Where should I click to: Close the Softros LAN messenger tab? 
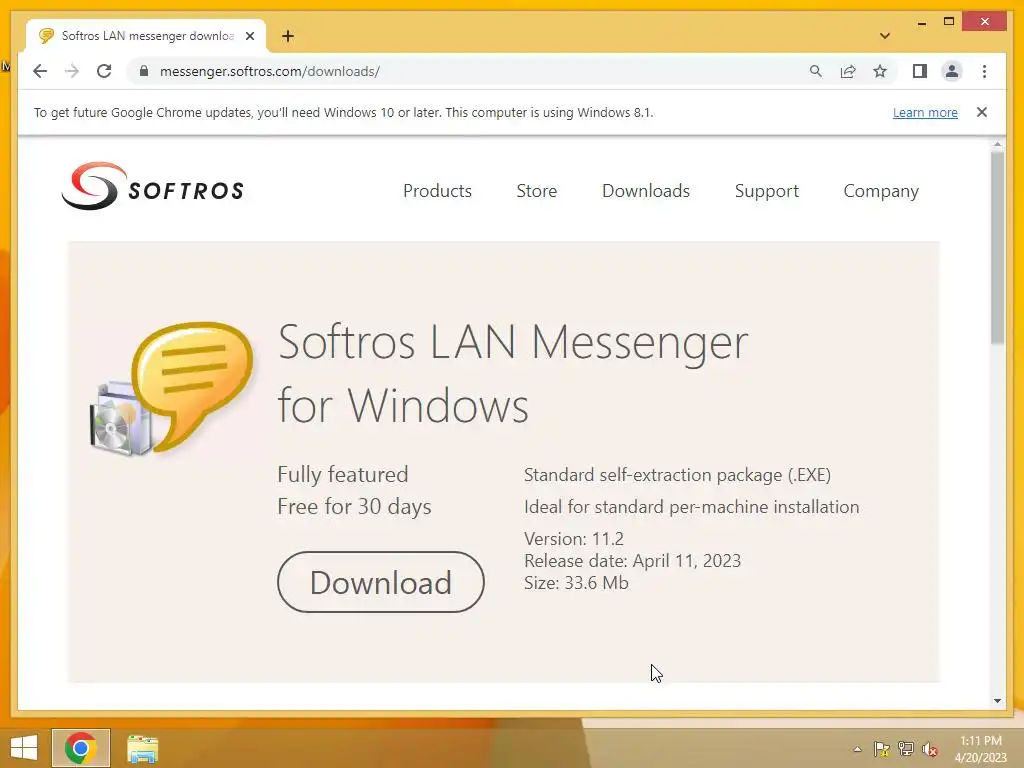(249, 36)
